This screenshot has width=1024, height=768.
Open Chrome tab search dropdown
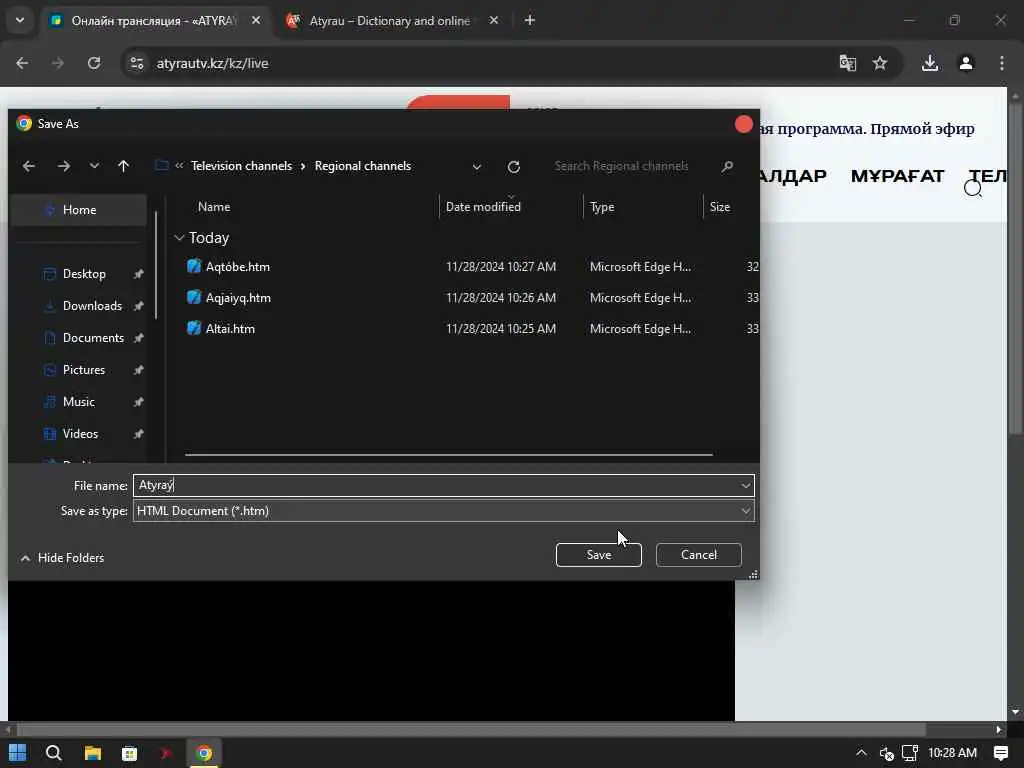pos(20,20)
